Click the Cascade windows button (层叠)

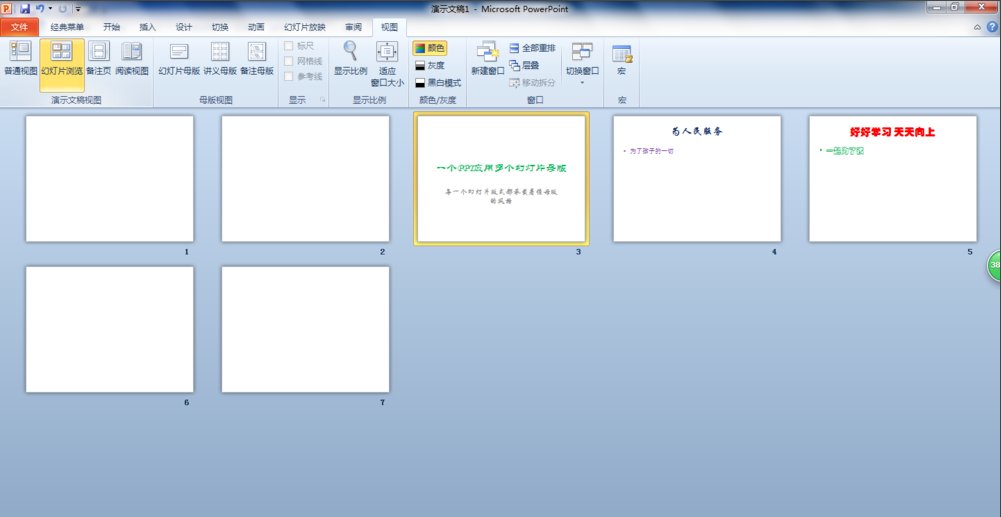pyautogui.click(x=524, y=65)
